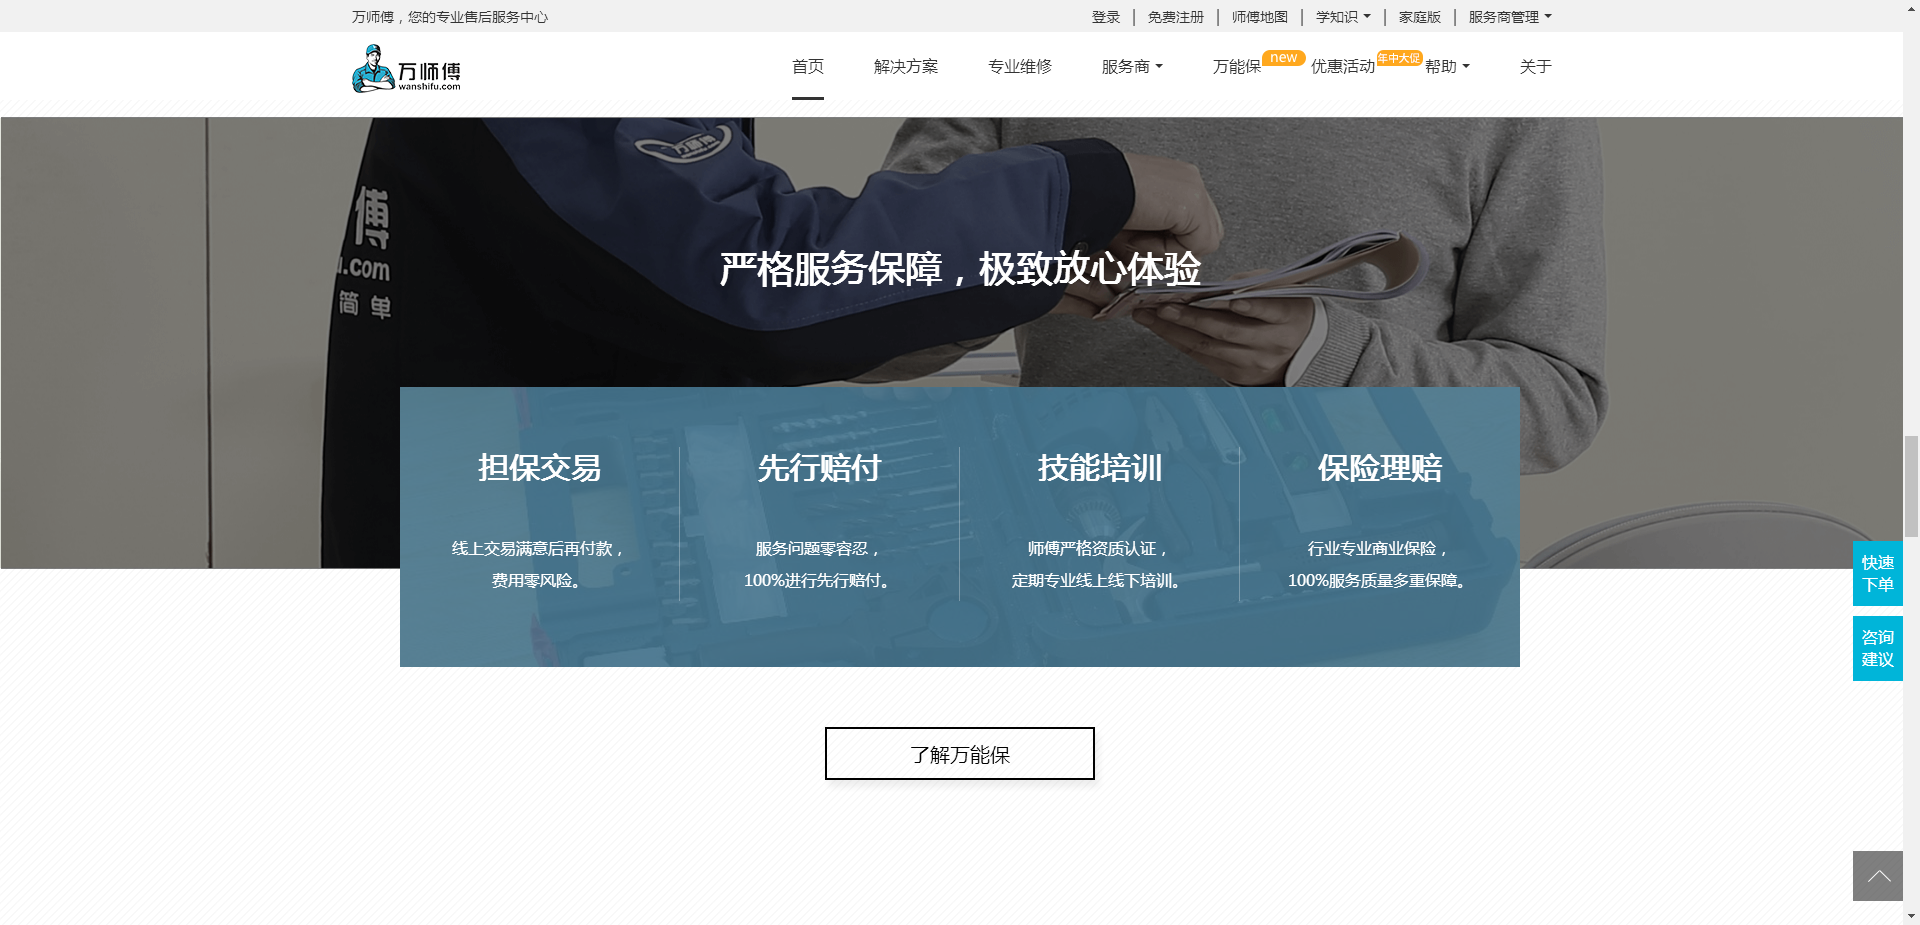Expand the 服务商管理 dropdown menu
Viewport: 1920px width, 925px height.
pyautogui.click(x=1509, y=17)
